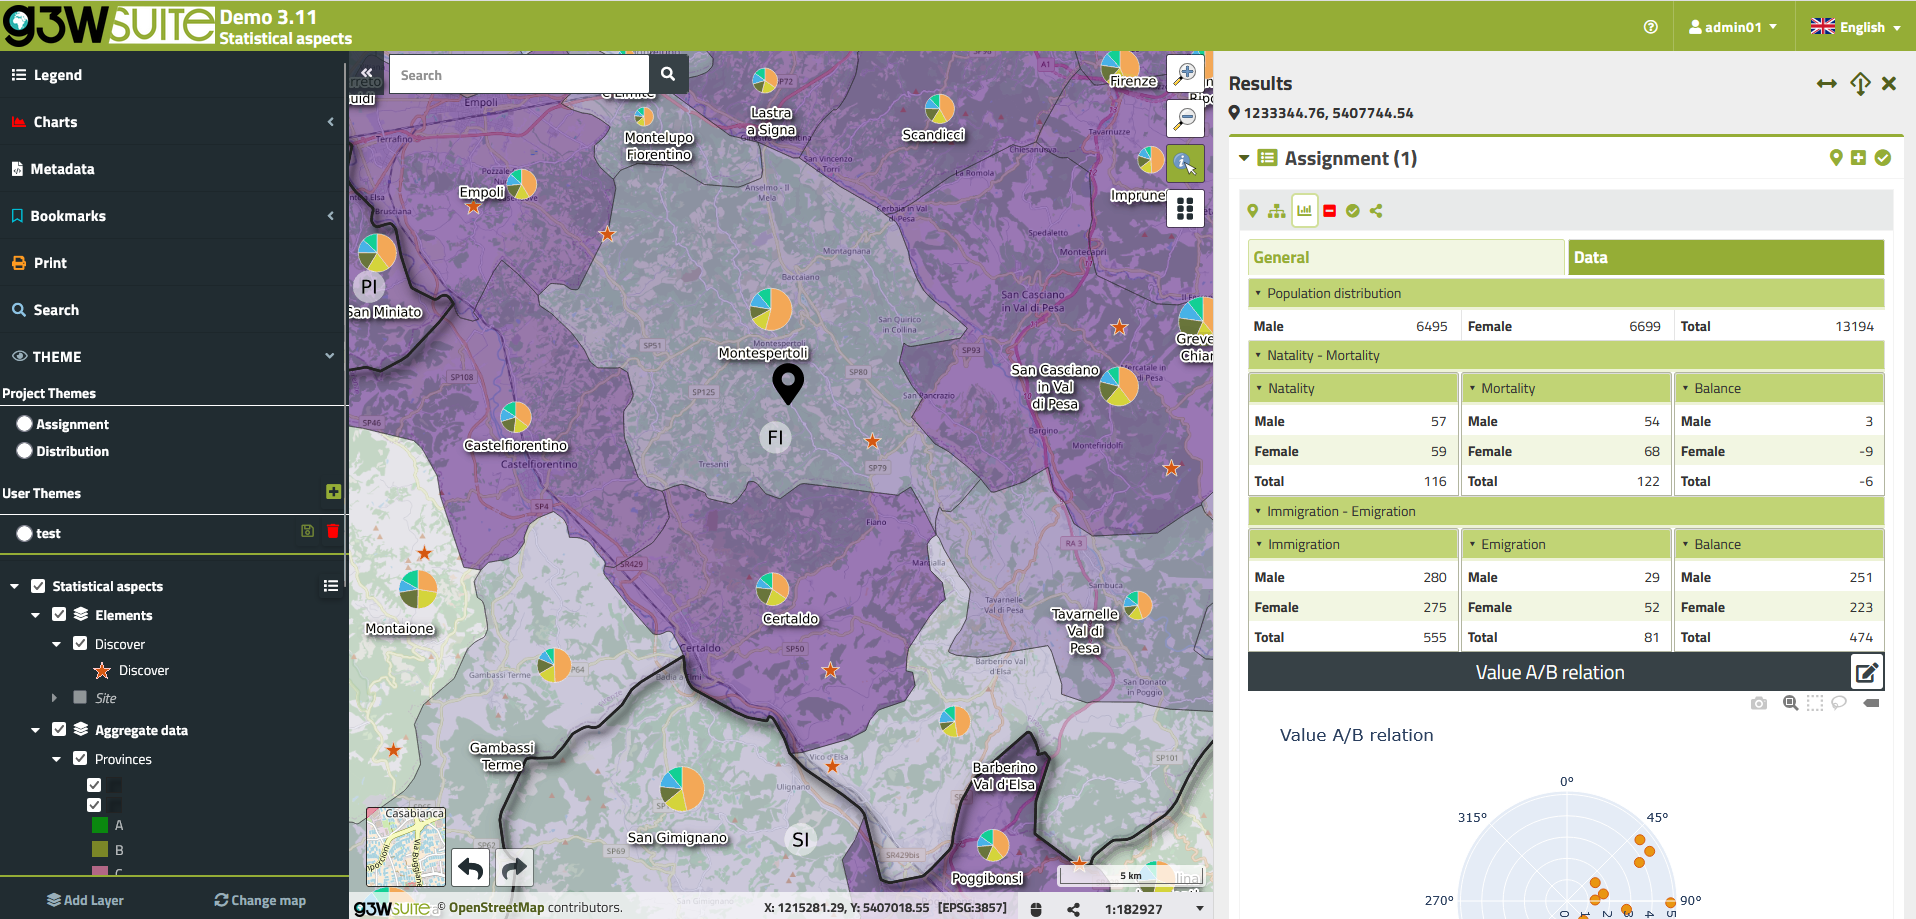Click the share icon in results toolbar

pyautogui.click(x=1376, y=211)
